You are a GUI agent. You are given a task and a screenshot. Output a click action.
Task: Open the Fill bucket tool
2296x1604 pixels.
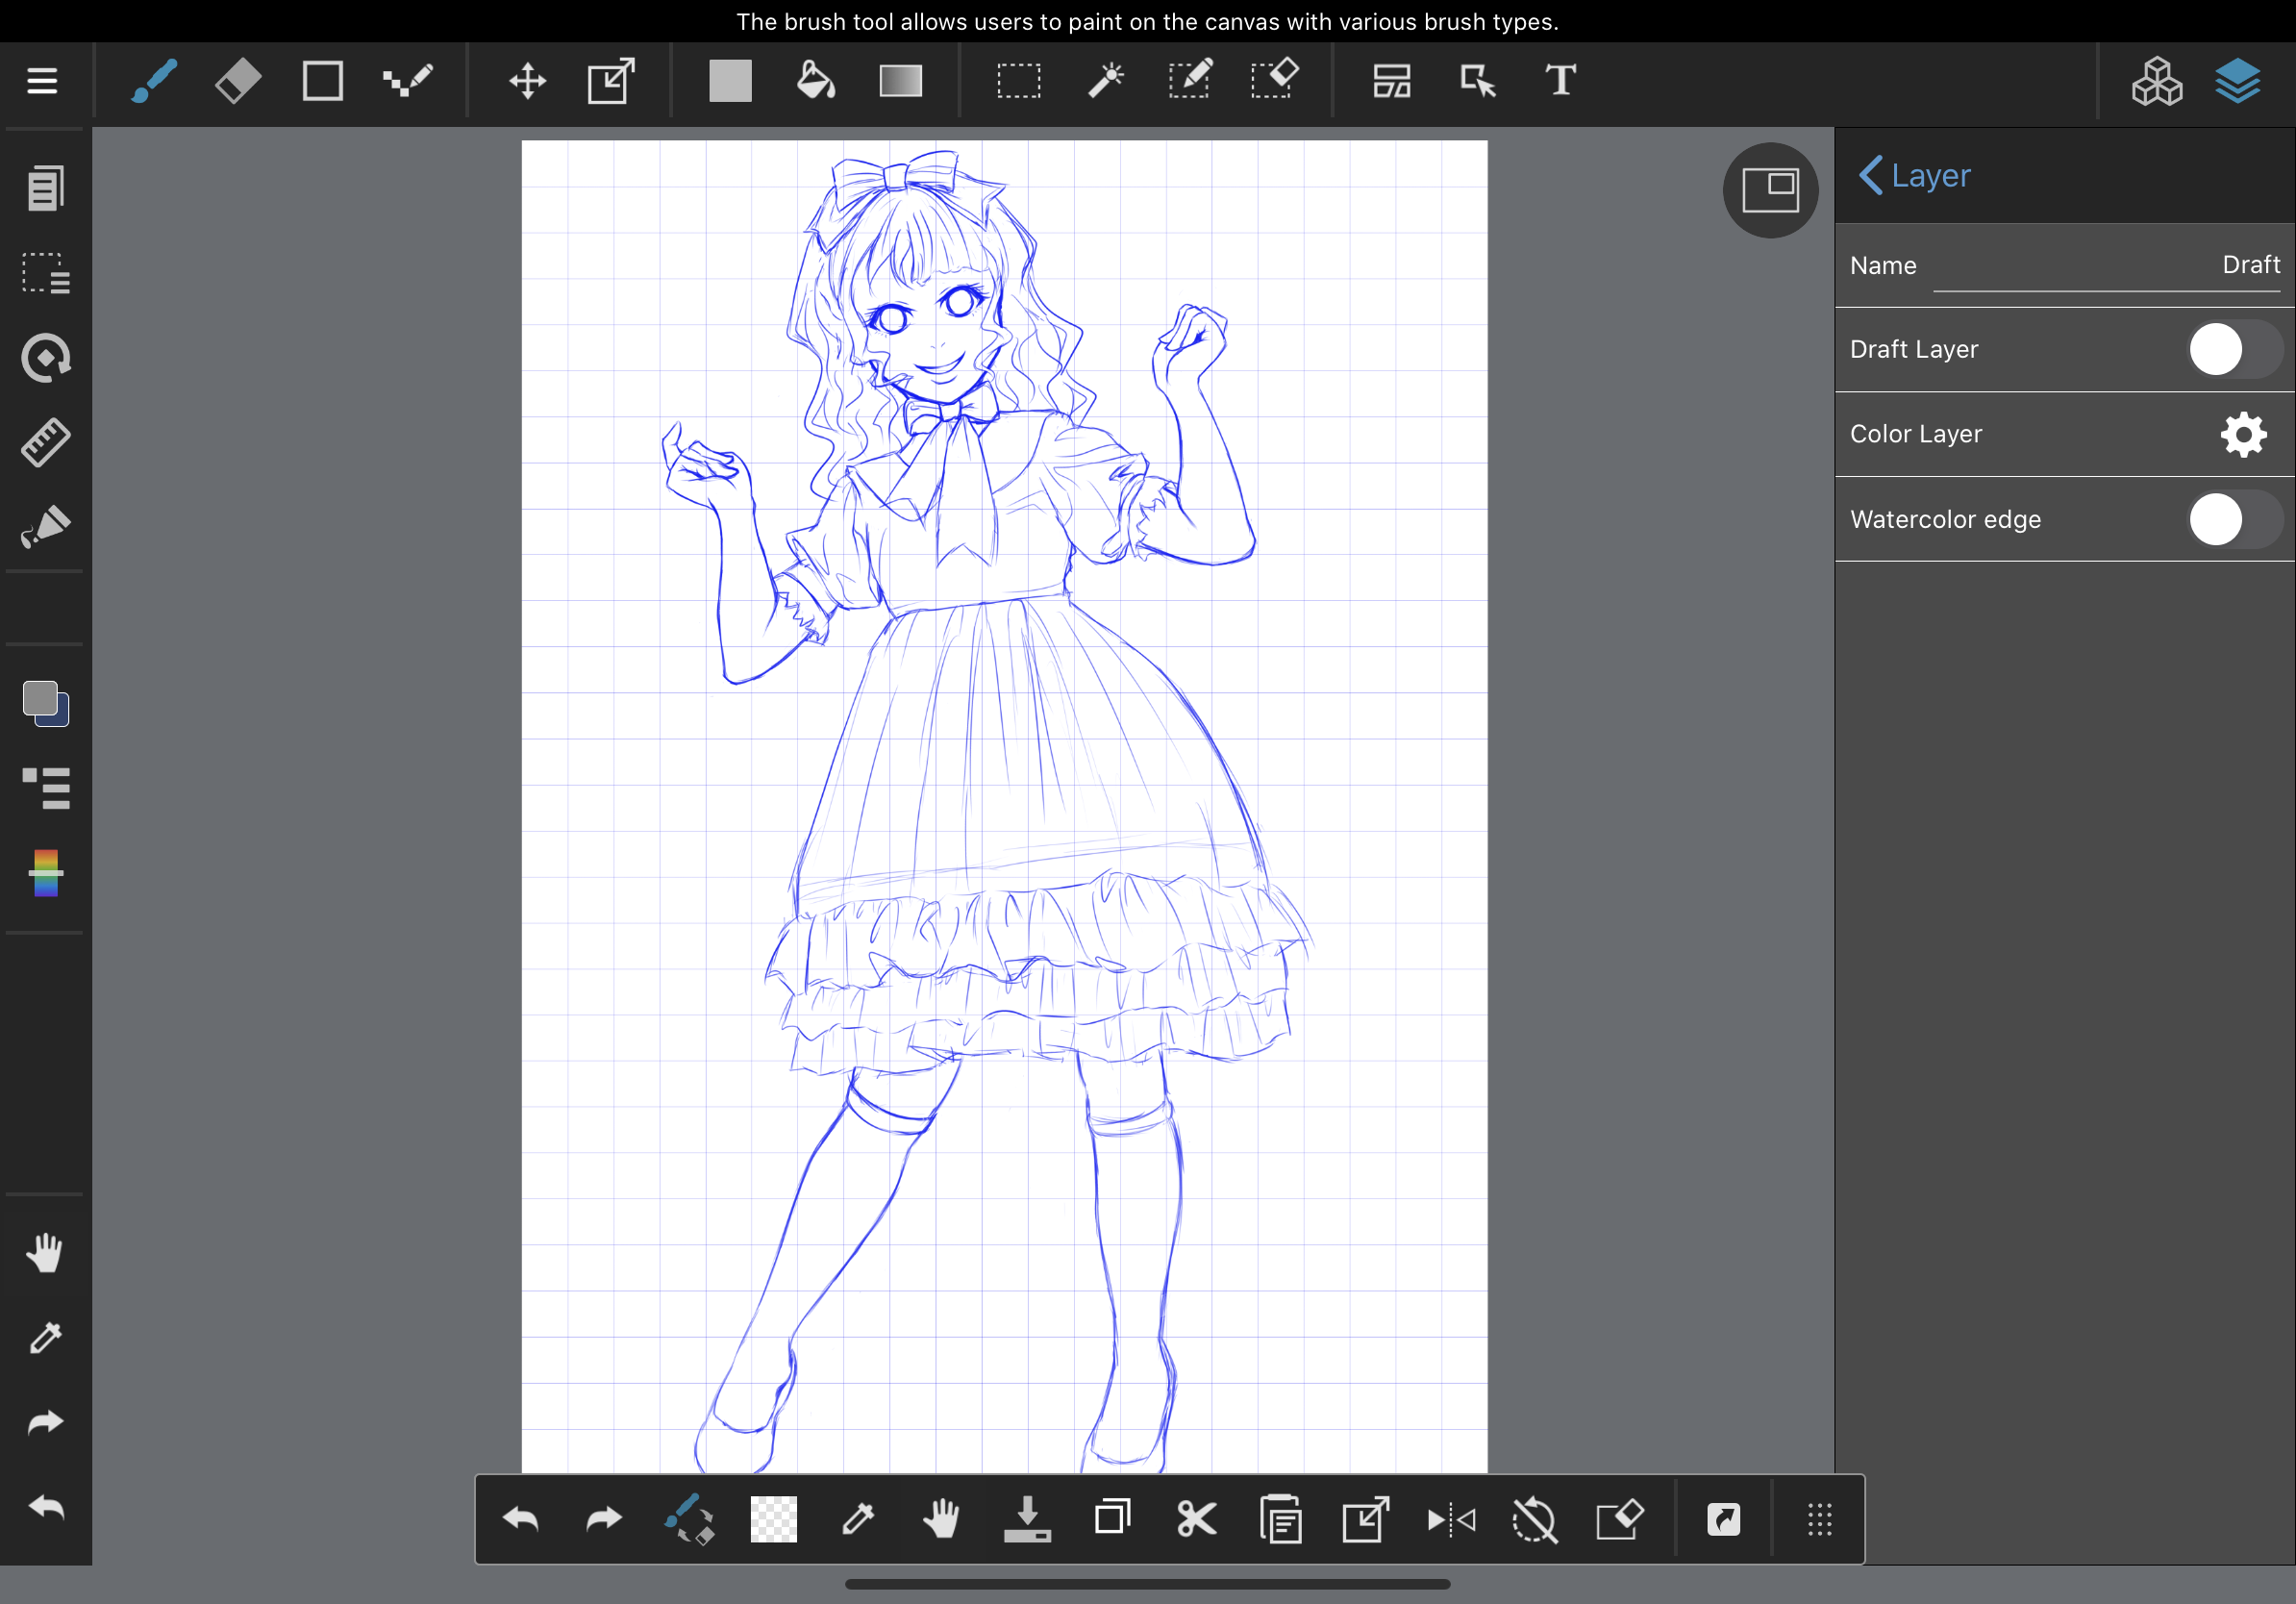815,80
